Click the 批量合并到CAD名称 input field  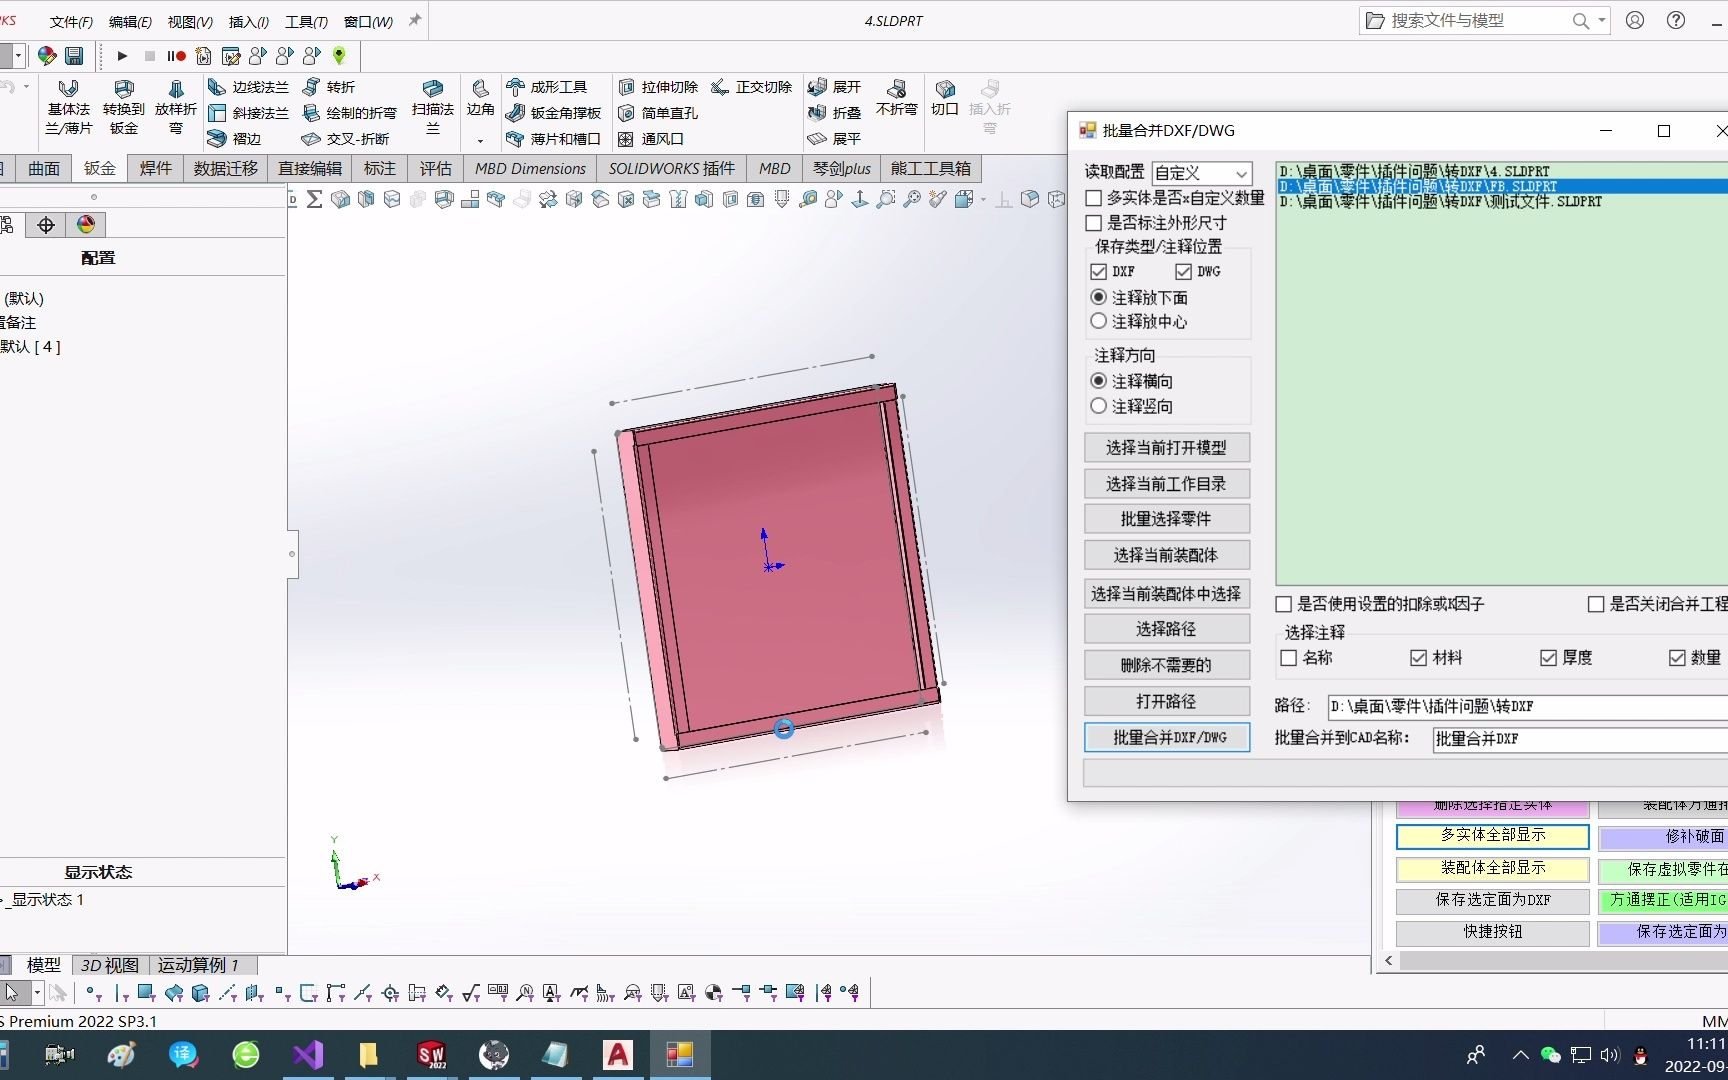point(1580,739)
